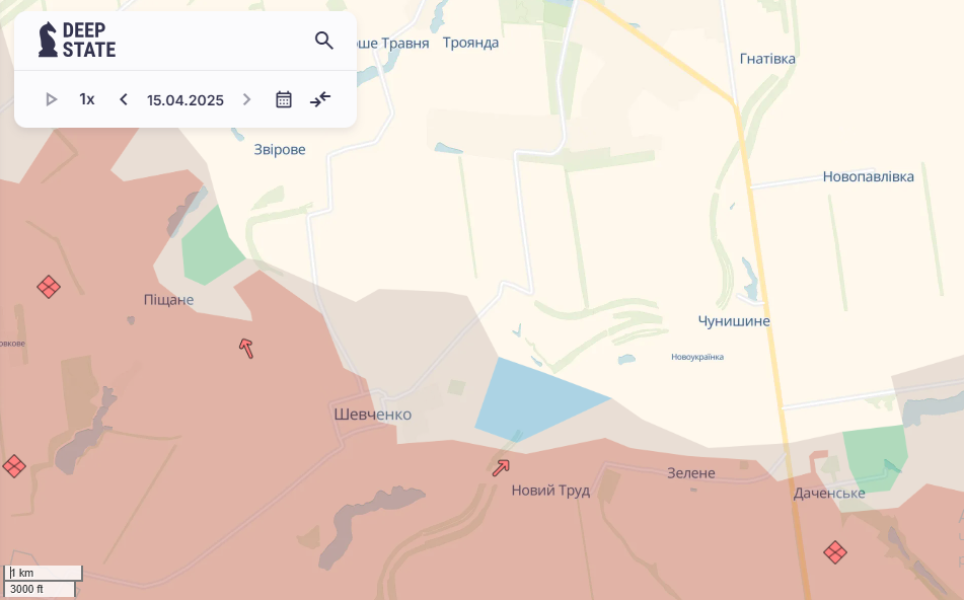Click attack arrow near Новий Труд
This screenshot has width=964, height=600.
(x=500, y=467)
